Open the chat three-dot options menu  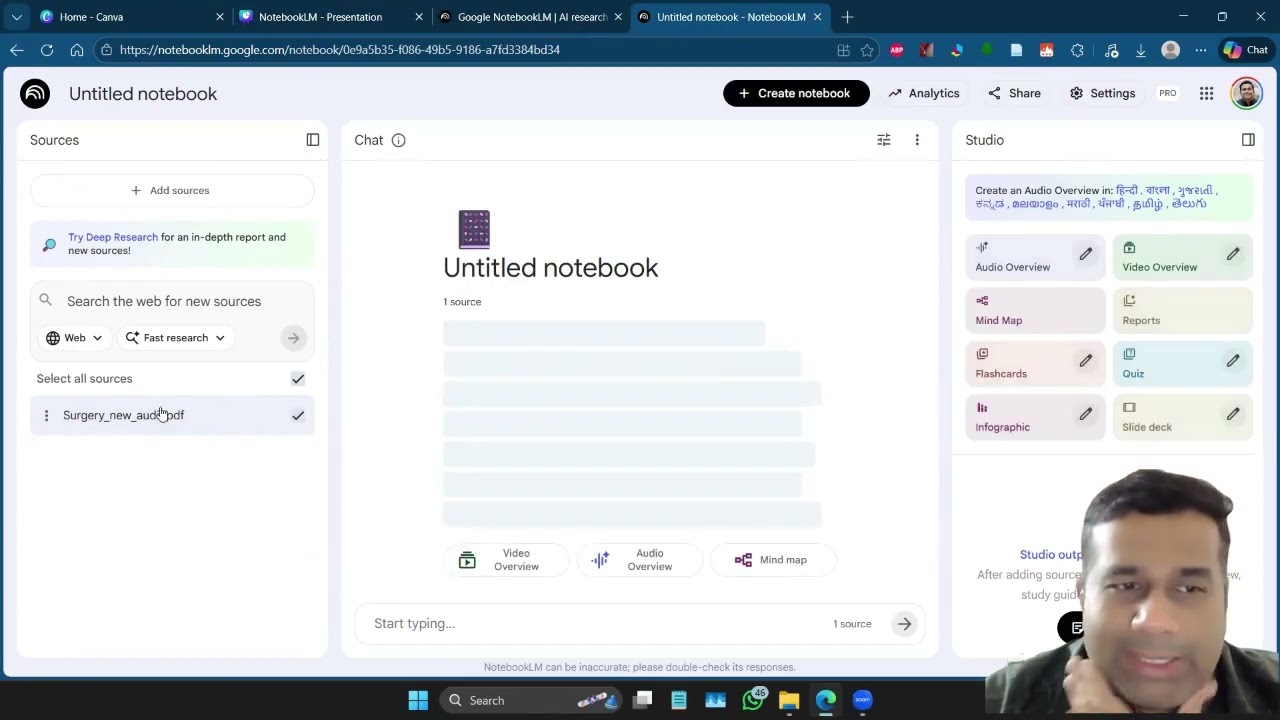tap(917, 140)
